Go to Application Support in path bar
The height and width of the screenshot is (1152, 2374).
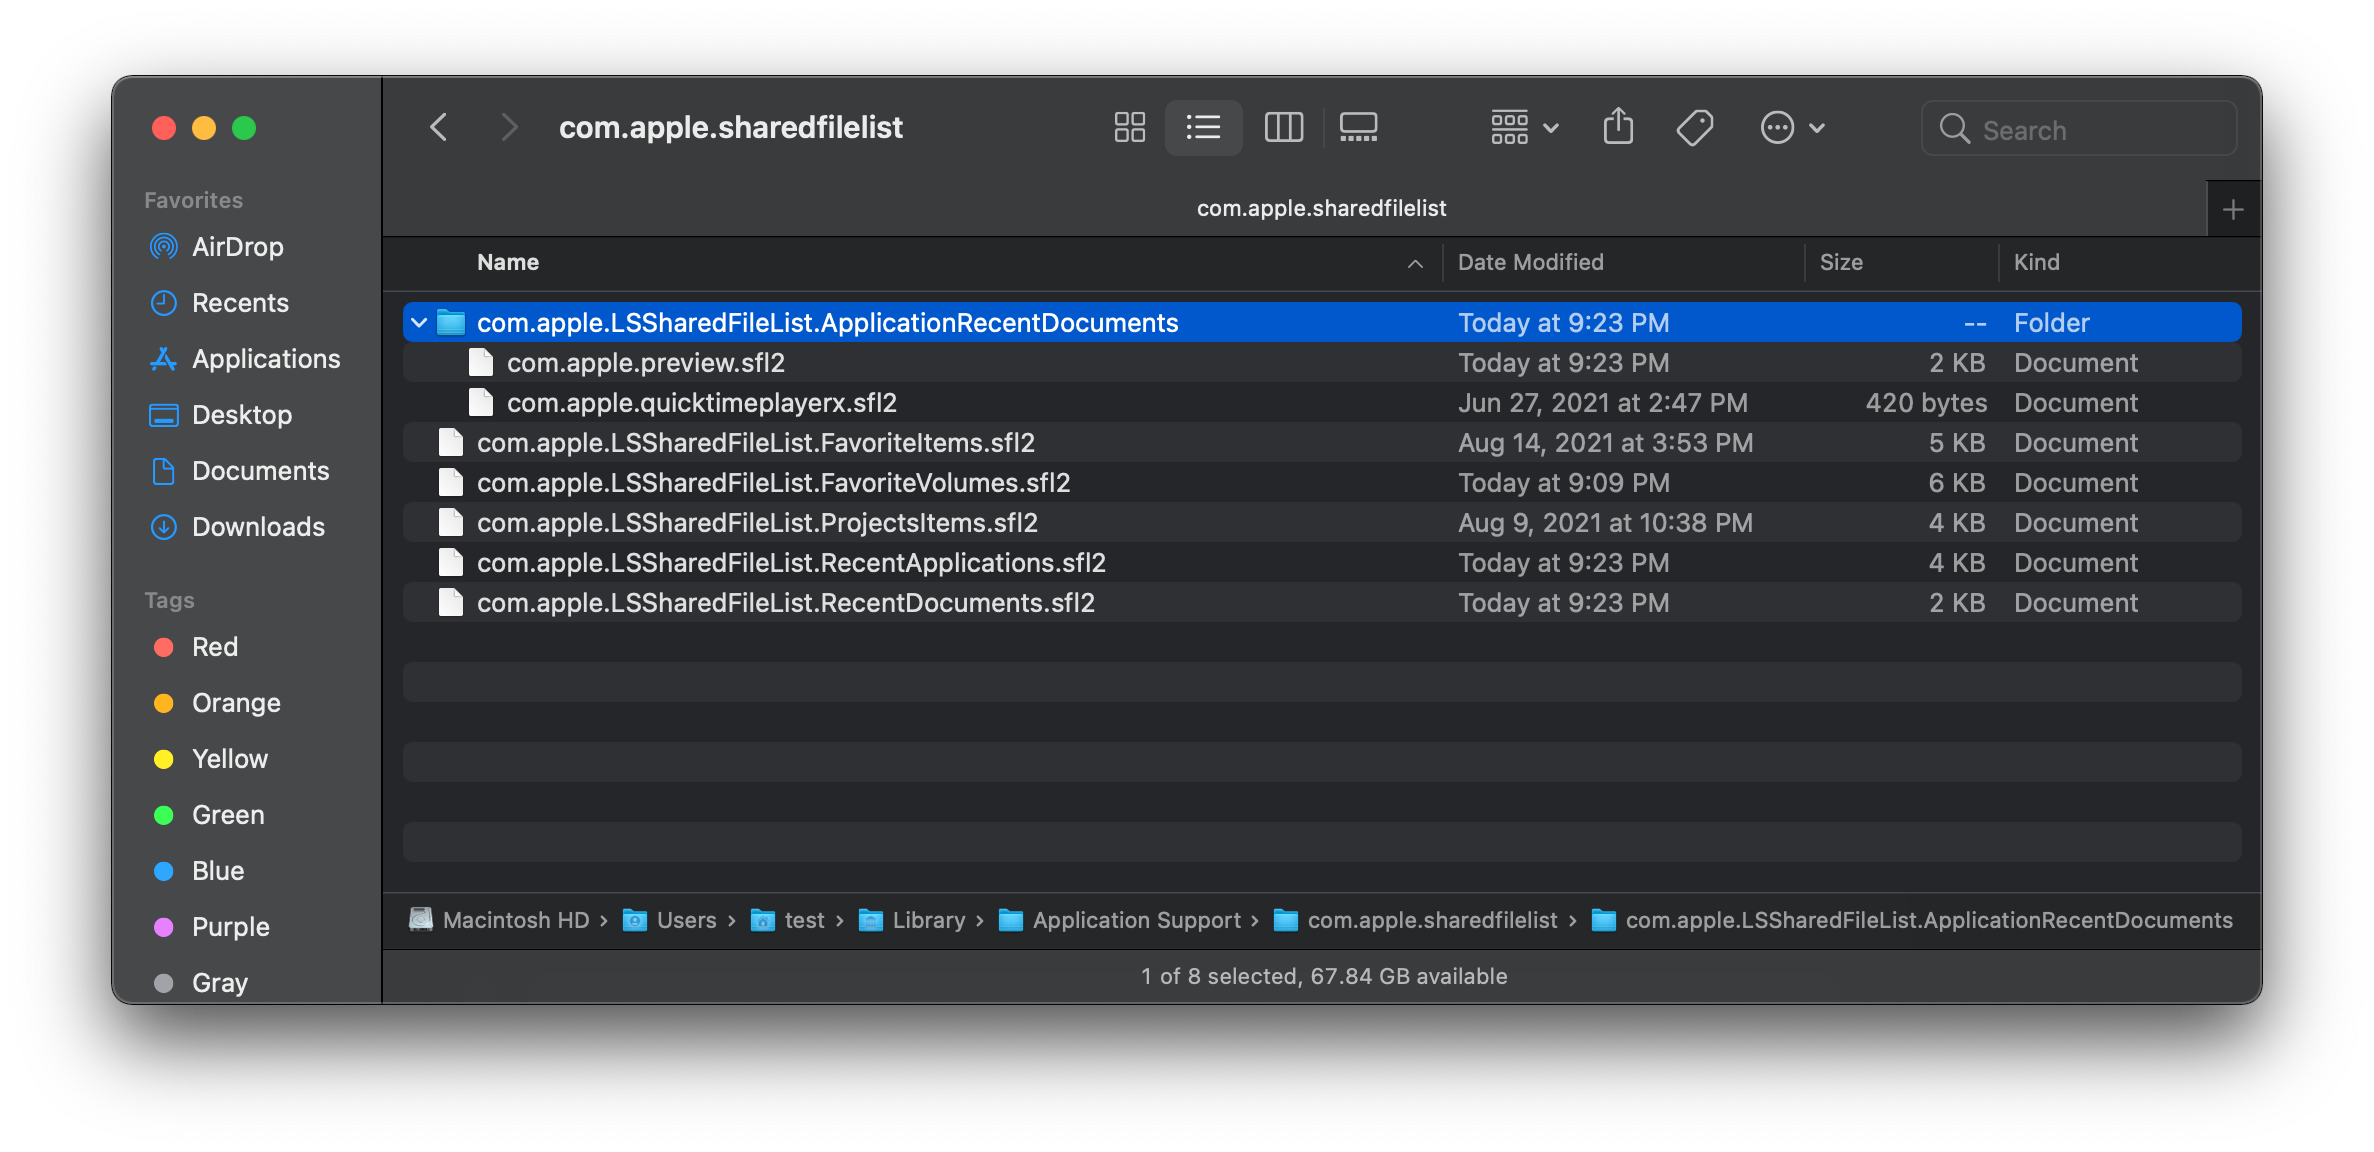1136,920
